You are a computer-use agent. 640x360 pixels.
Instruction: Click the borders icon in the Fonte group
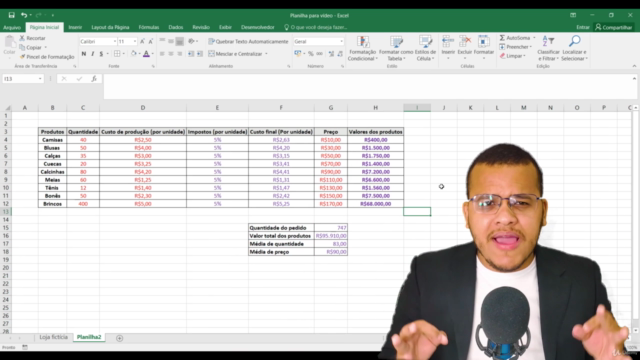coord(117,53)
